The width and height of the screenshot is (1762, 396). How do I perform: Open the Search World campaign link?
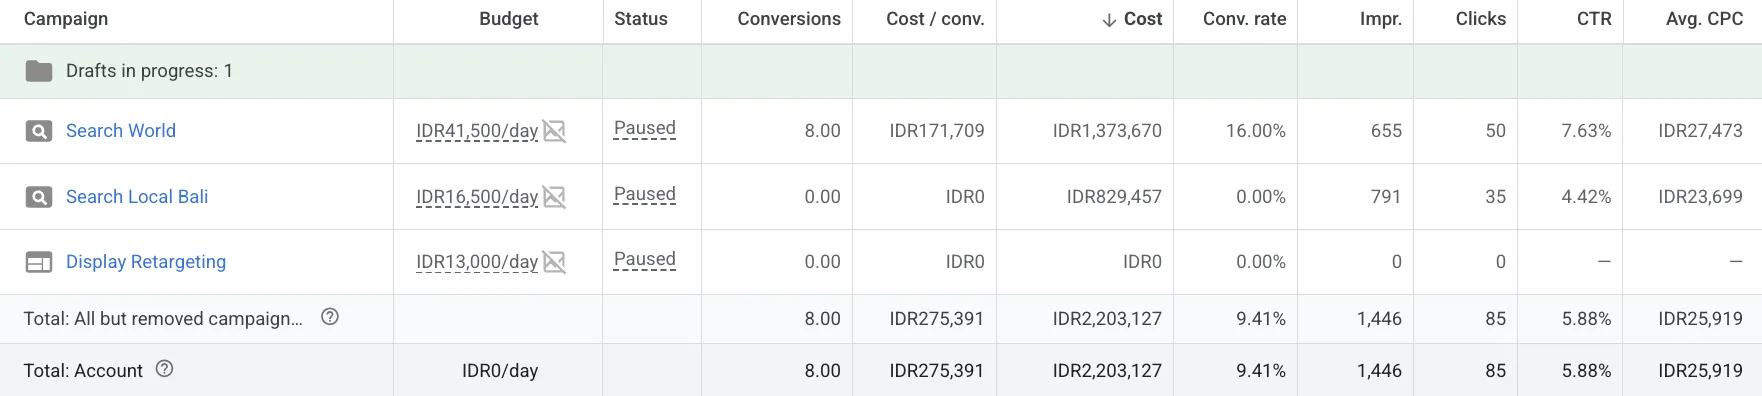click(121, 131)
